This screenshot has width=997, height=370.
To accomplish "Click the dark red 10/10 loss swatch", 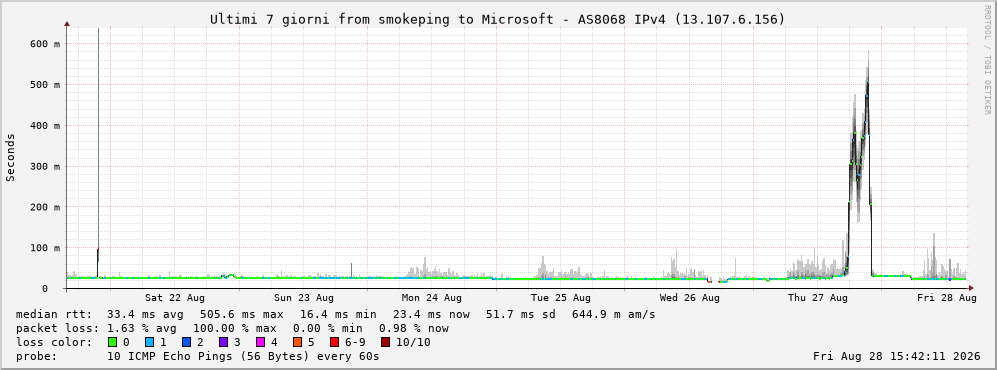I will [386, 343].
